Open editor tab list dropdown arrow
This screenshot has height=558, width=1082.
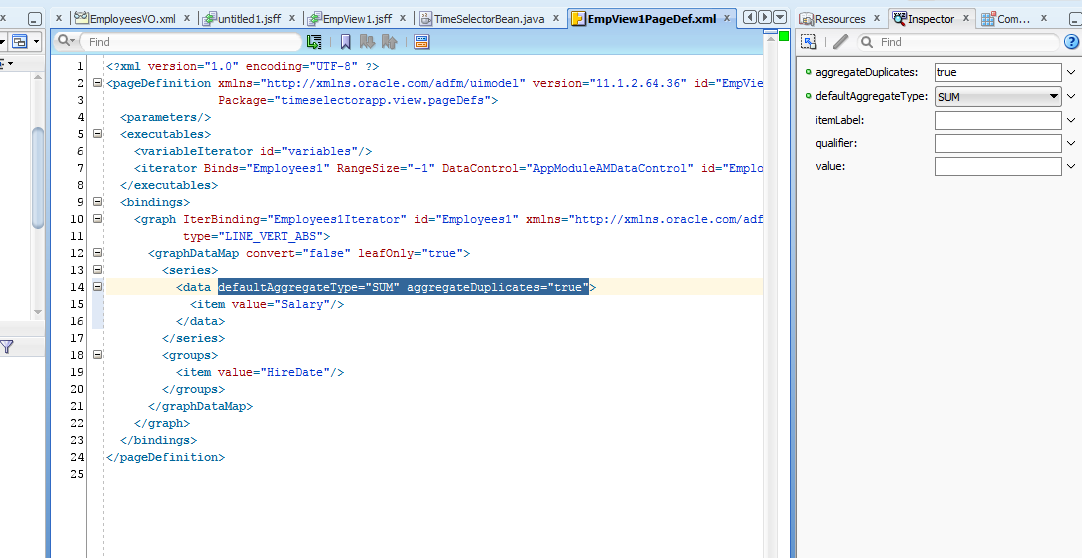tap(780, 17)
